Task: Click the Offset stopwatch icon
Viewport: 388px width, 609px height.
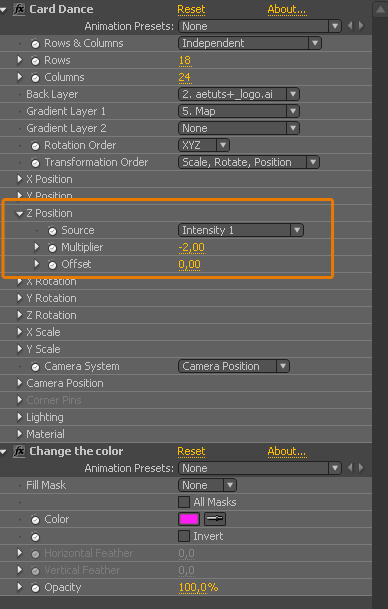Action: click(52, 265)
